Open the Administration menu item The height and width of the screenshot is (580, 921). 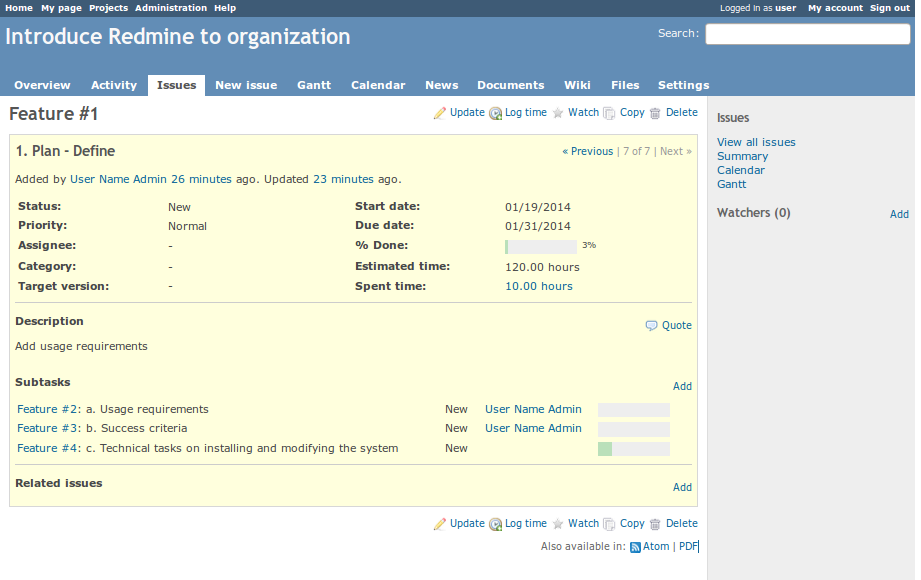pos(171,8)
